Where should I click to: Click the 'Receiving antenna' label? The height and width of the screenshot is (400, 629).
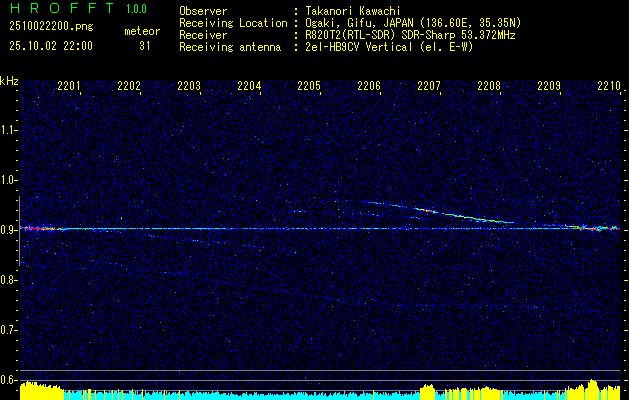click(230, 47)
